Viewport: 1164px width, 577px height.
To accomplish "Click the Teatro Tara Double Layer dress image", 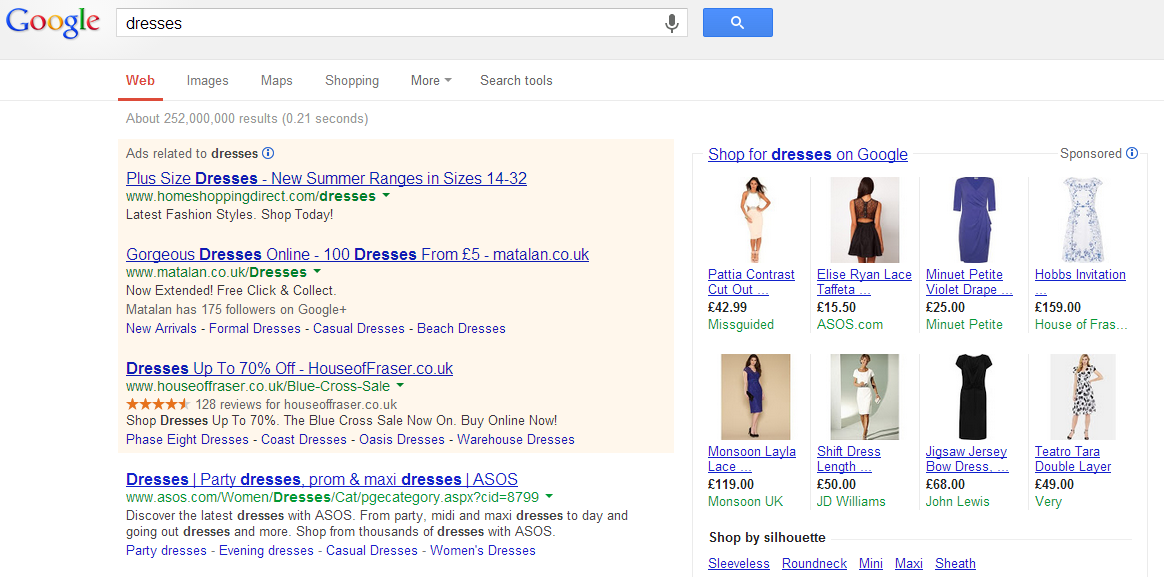I will [1082, 397].
